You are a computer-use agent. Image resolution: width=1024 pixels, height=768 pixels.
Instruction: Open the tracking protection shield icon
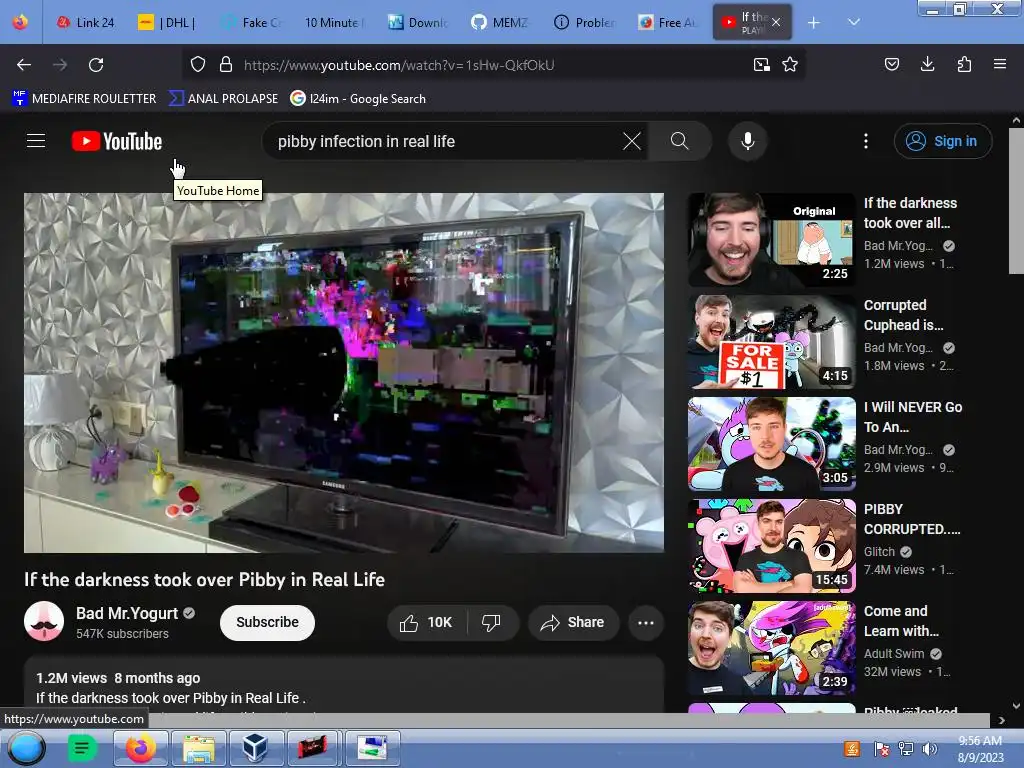tap(198, 65)
